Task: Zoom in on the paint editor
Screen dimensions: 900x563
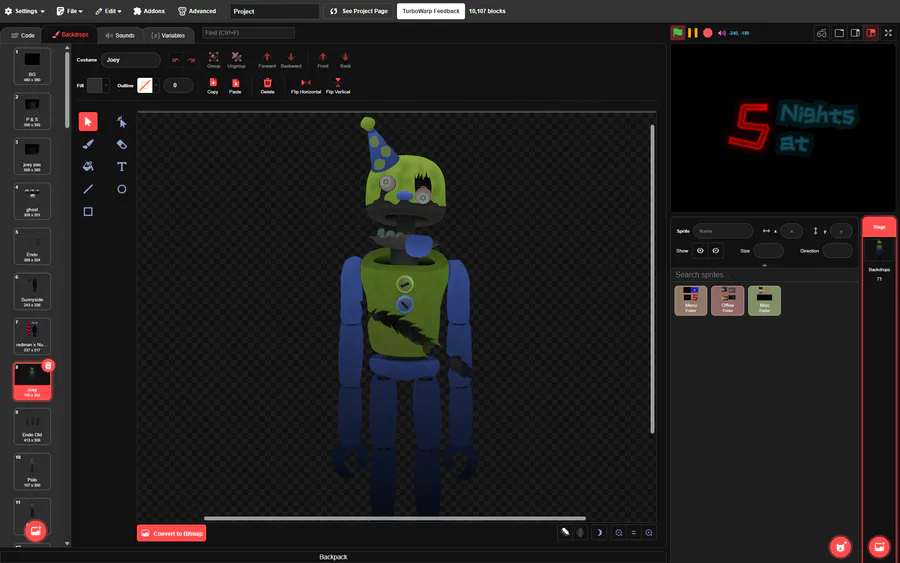Action: pyautogui.click(x=649, y=533)
